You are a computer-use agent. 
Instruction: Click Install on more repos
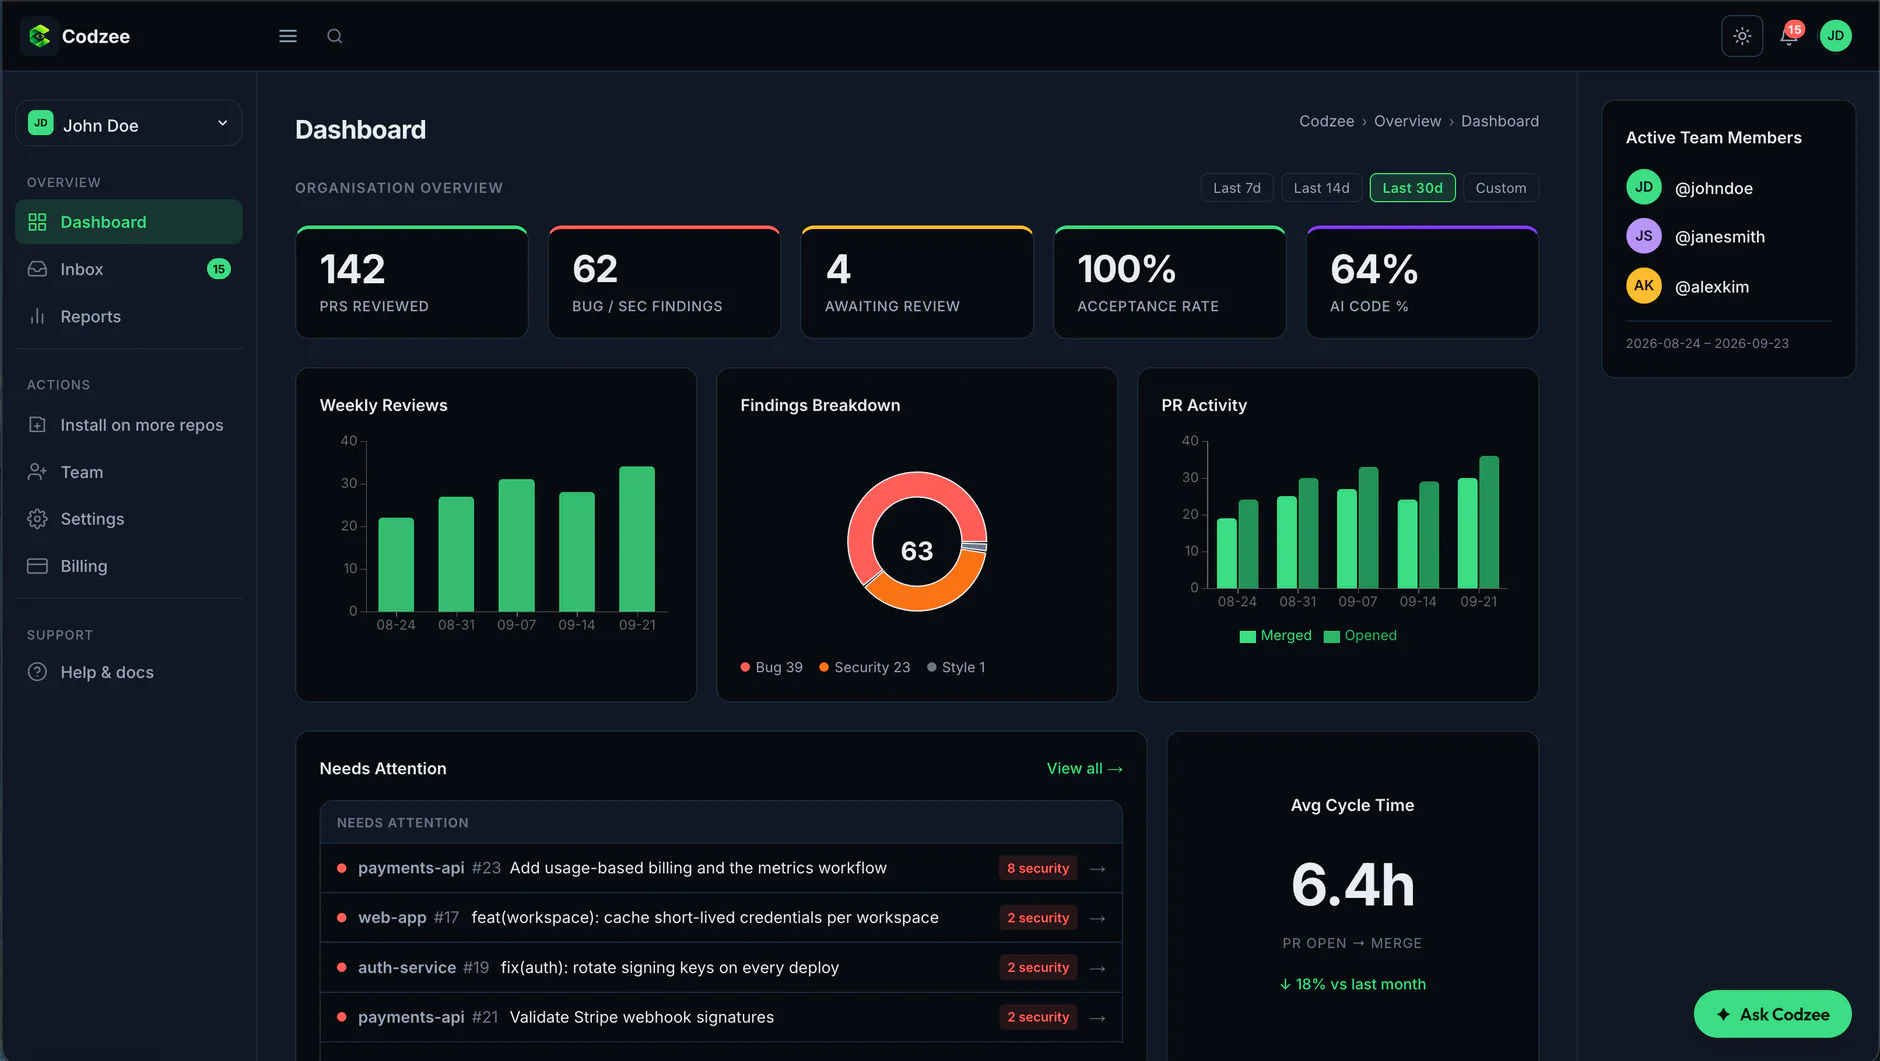click(x=129, y=425)
